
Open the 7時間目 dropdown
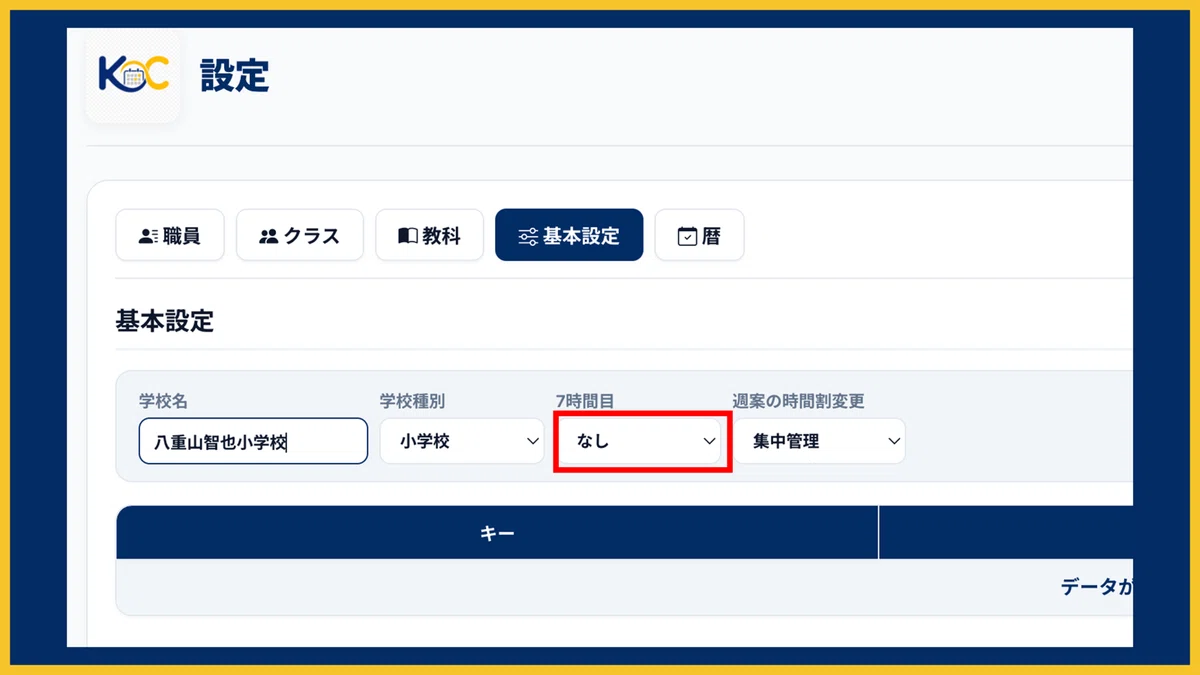coord(639,441)
